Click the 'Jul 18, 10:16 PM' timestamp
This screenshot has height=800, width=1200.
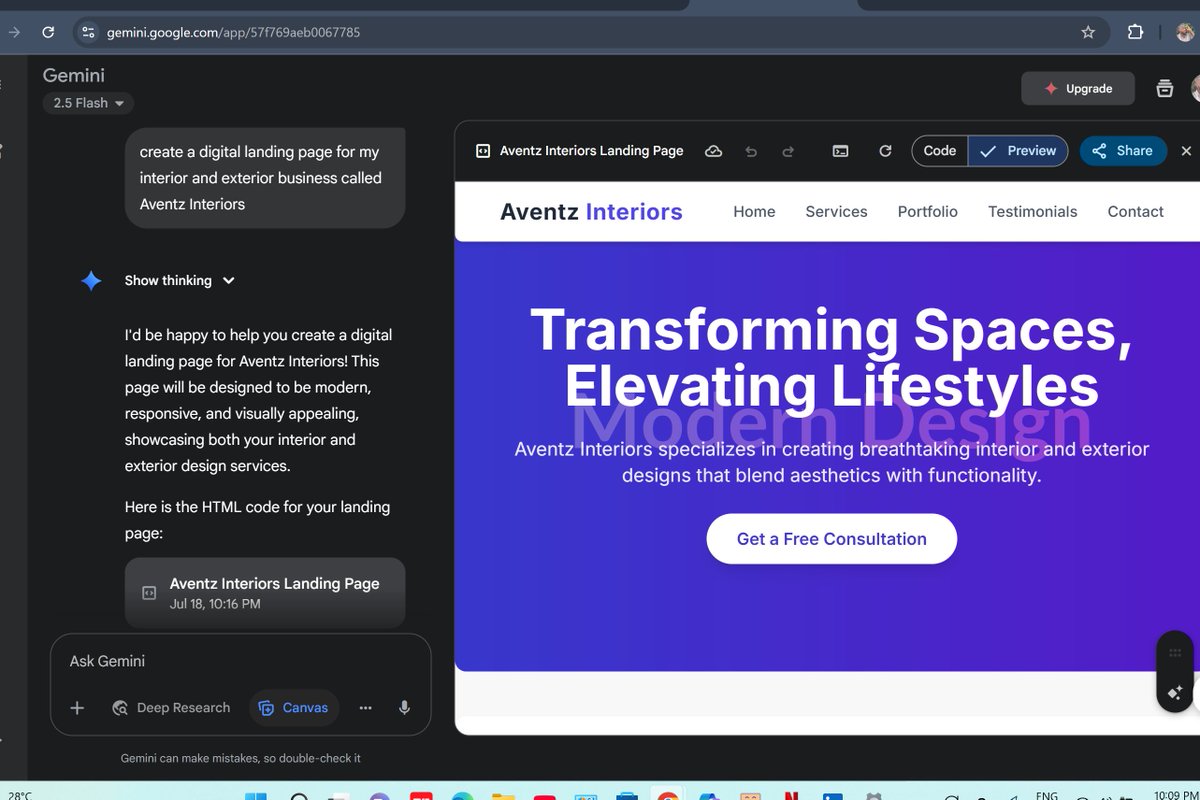pos(215,604)
